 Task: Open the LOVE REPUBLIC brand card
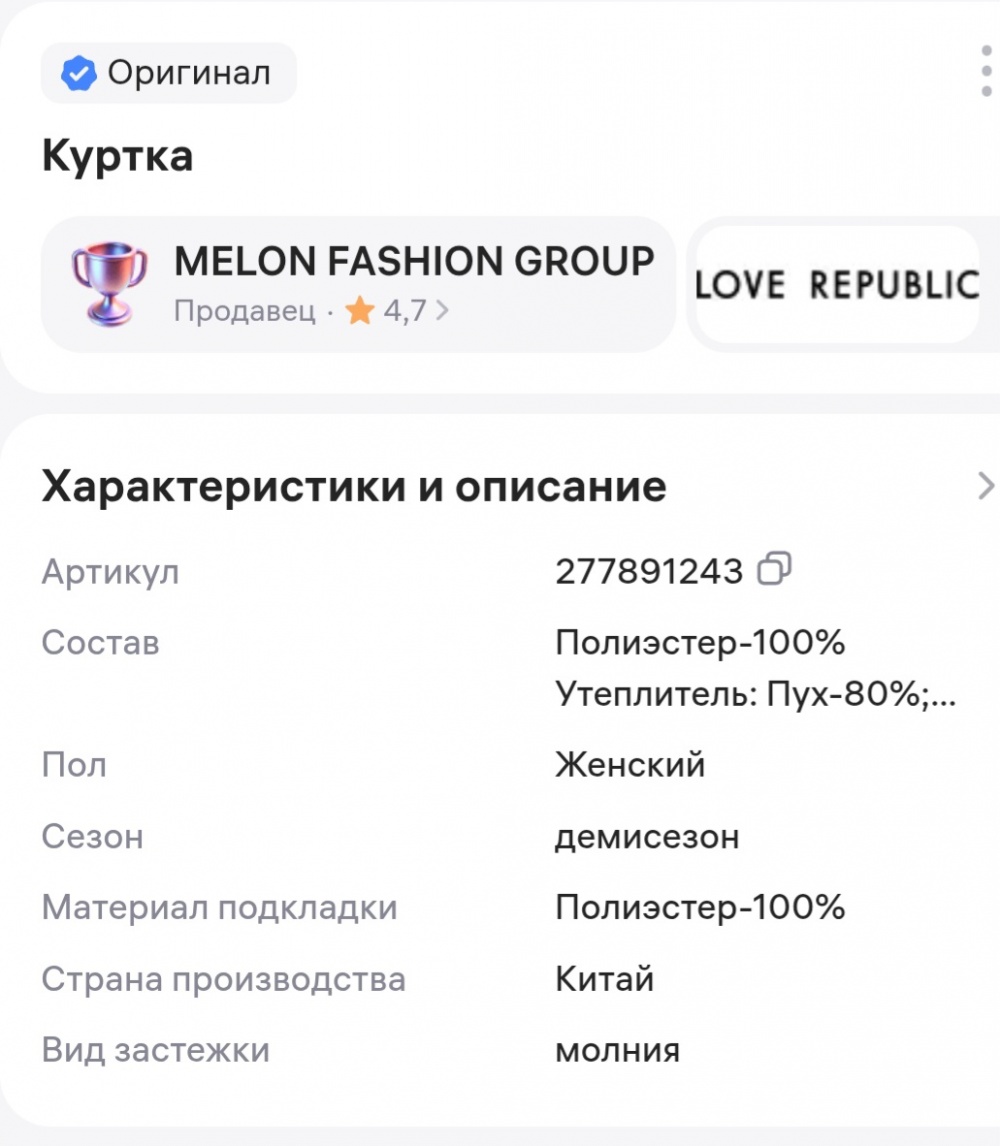pyautogui.click(x=838, y=285)
